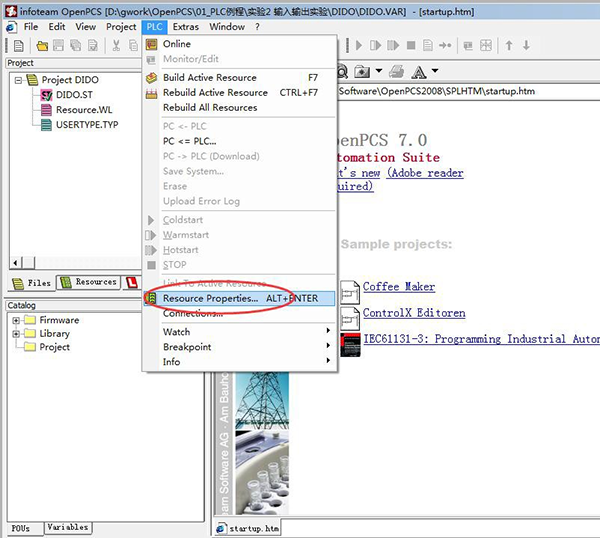
Task: Click the Open folder toolbar icon
Action: coord(43,46)
